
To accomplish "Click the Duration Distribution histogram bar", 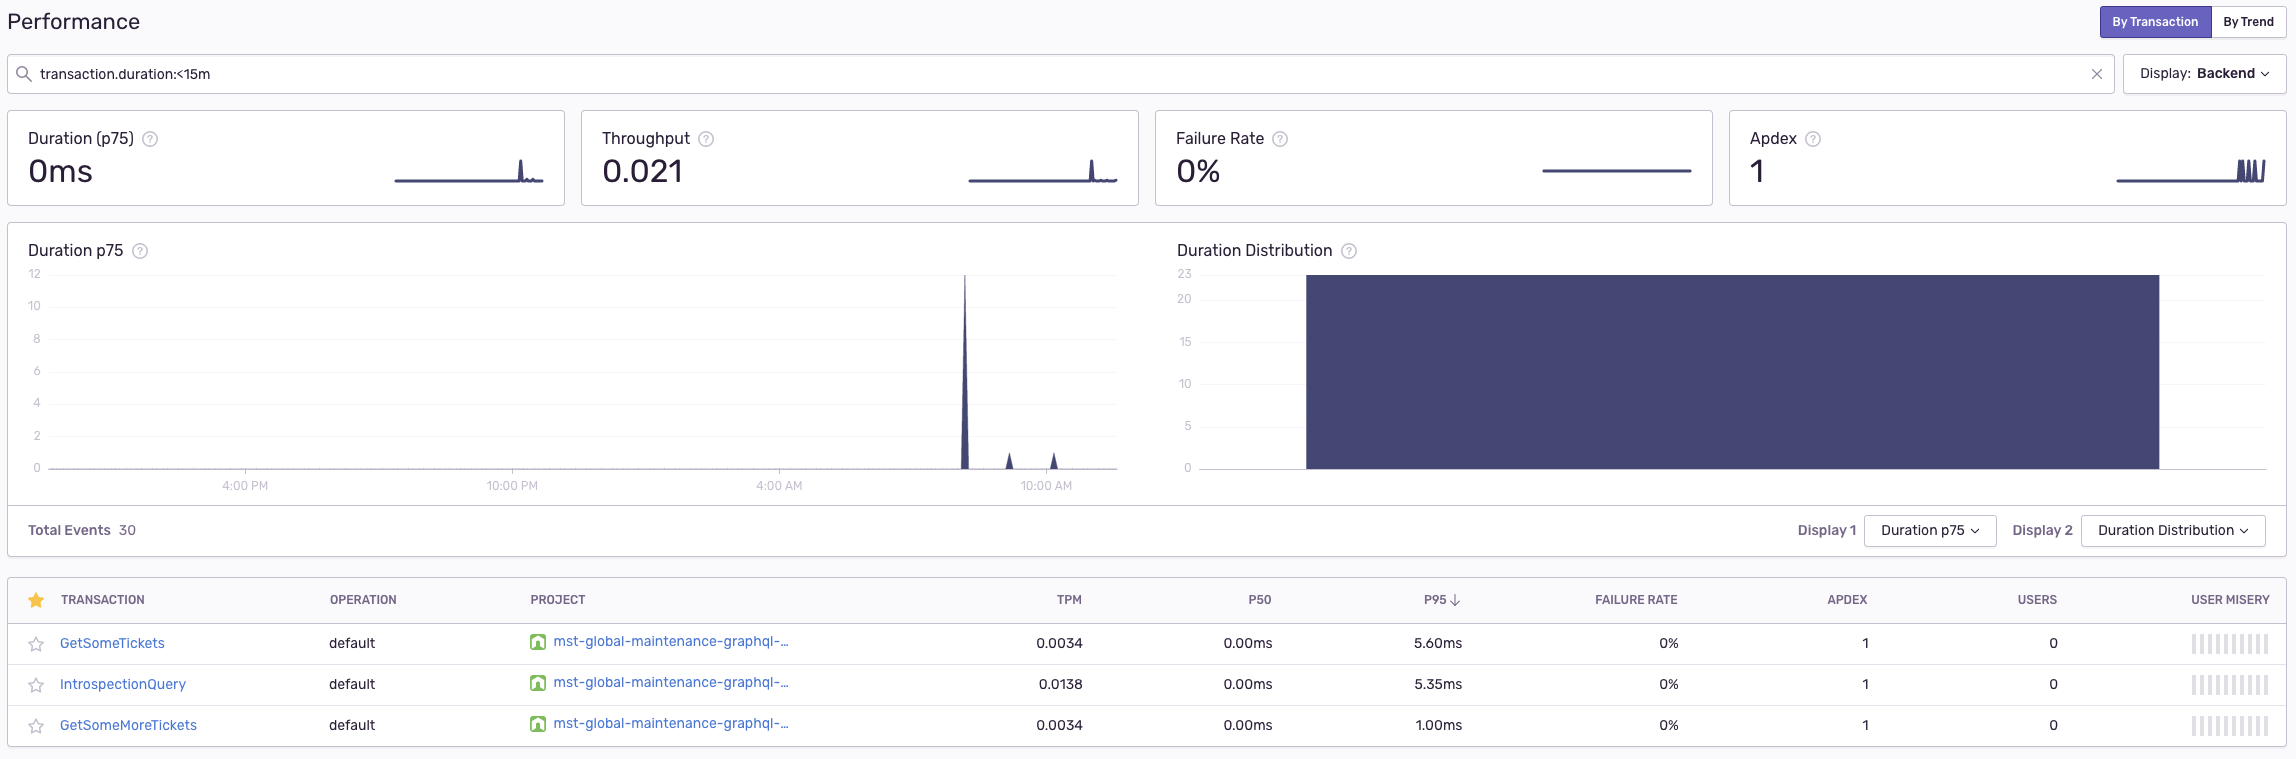I will (1732, 372).
